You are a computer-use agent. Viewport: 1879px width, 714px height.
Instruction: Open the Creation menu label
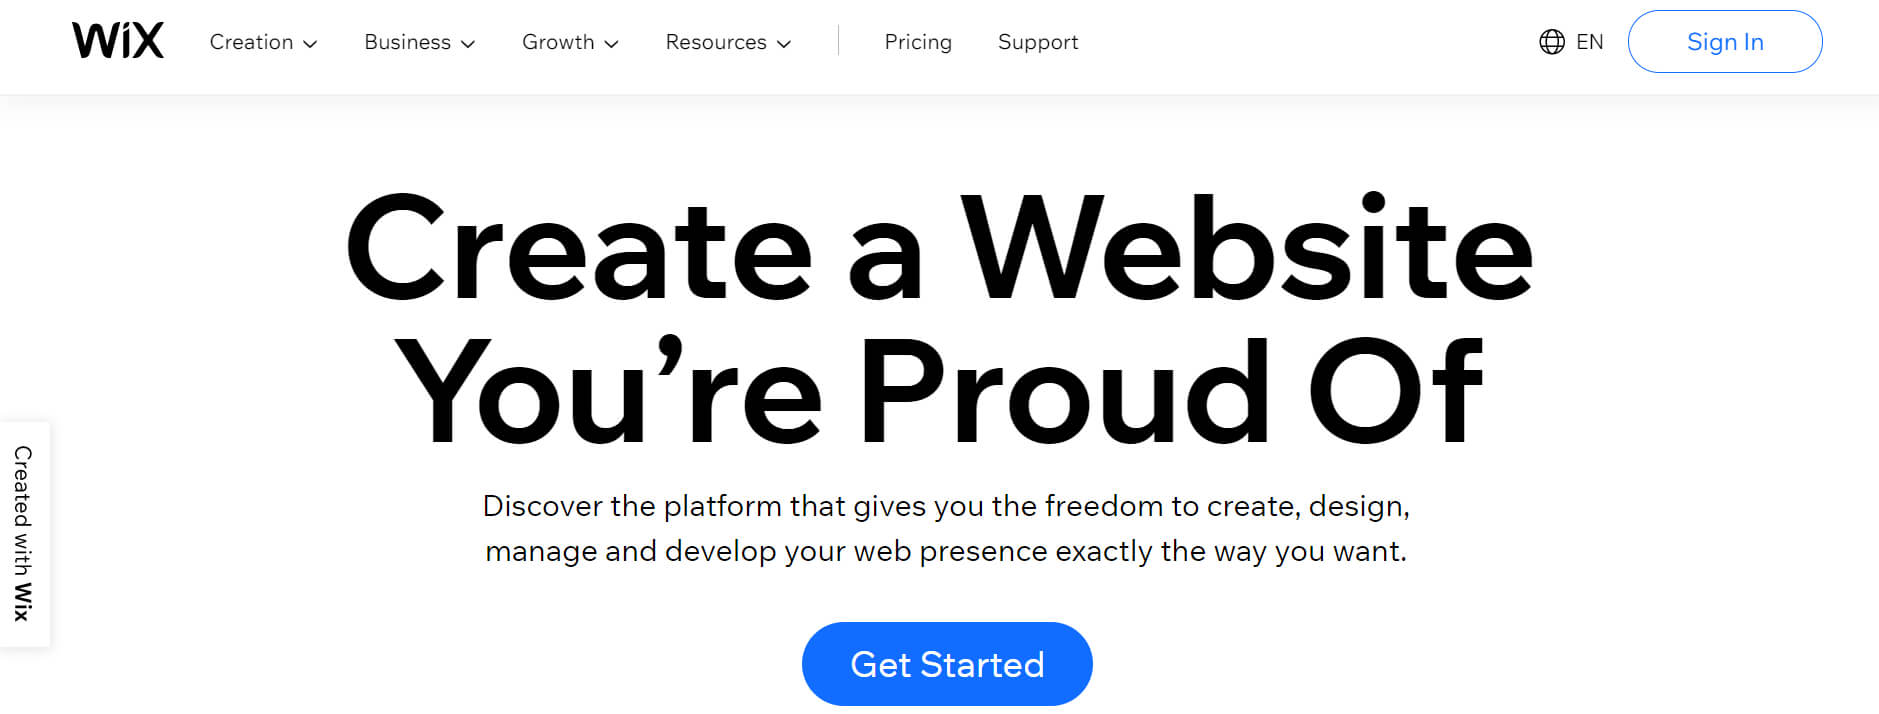[251, 42]
